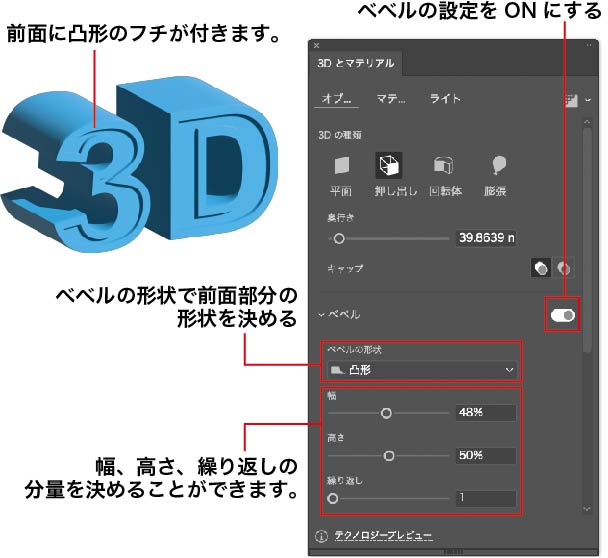Image resolution: width=608 pixels, height=558 pixels.
Task: Collapse the ベベル section chevron
Action: point(322,315)
